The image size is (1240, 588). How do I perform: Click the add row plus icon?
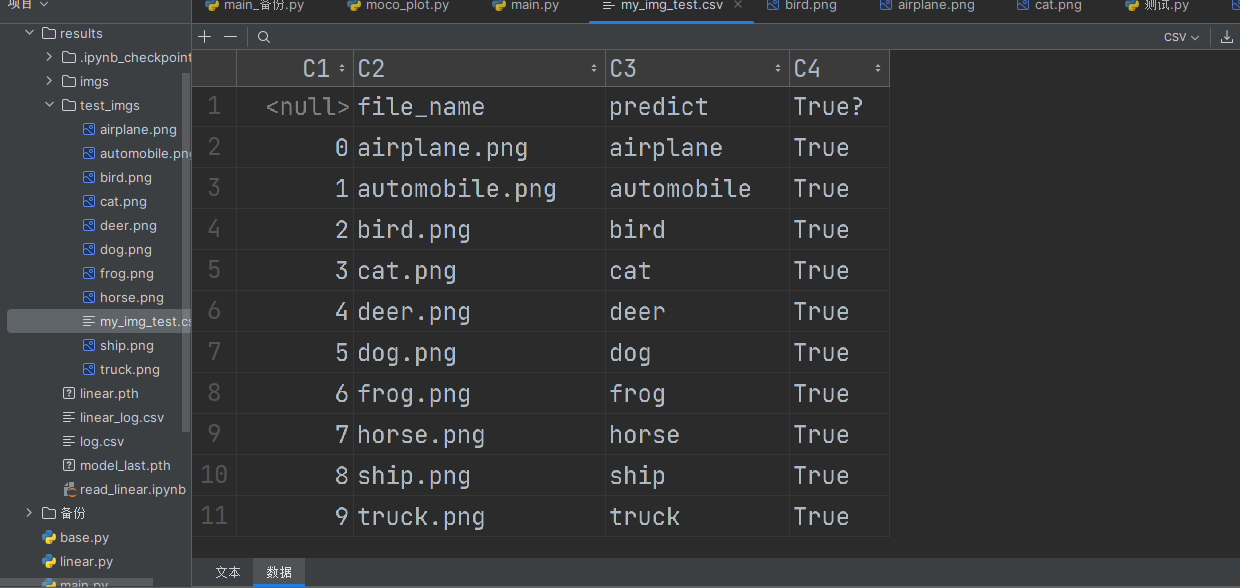(205, 37)
